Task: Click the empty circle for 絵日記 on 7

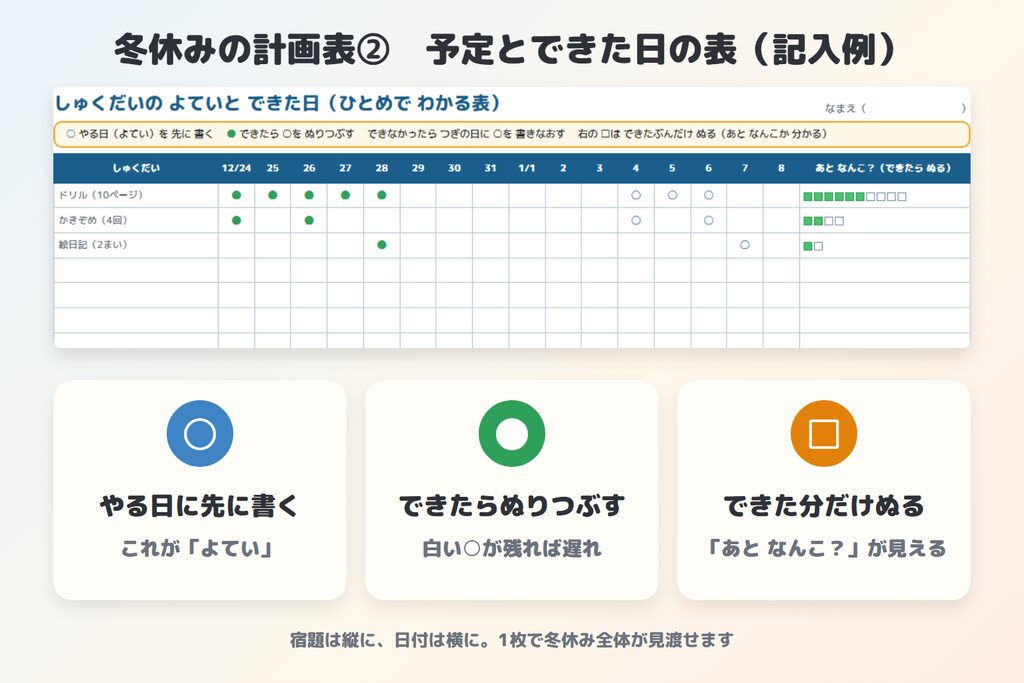Action: tap(744, 245)
